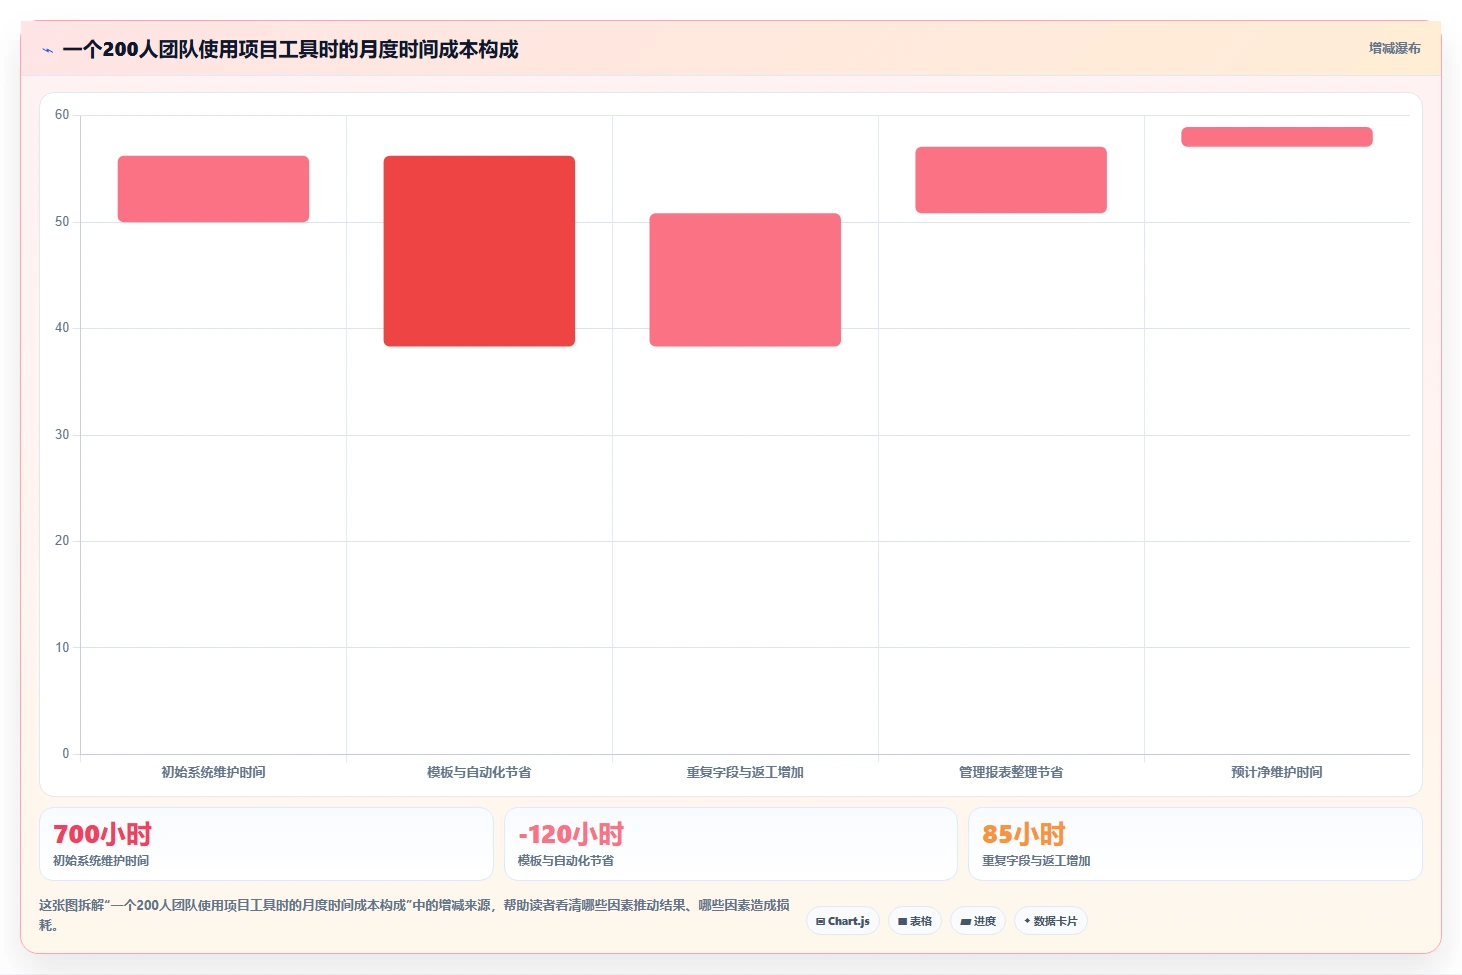Click the 进度 tag chip
Image resolution: width=1462 pixels, height=975 pixels.
[x=978, y=921]
